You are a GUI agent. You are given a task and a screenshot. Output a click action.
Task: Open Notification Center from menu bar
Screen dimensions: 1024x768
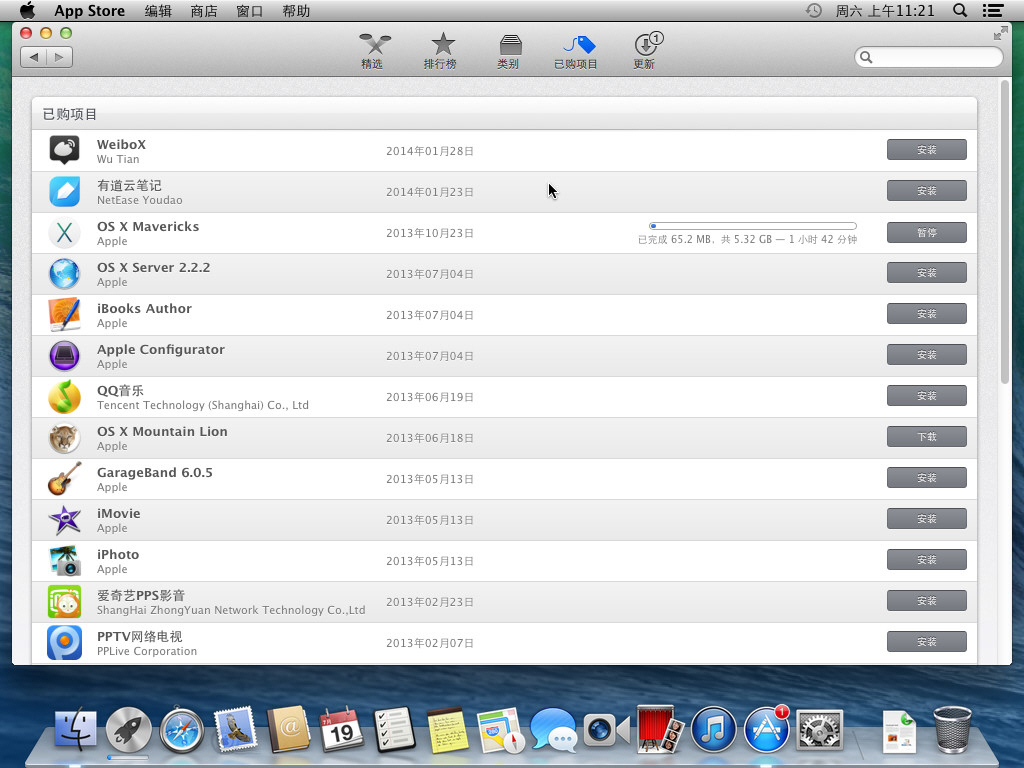[x=993, y=10]
